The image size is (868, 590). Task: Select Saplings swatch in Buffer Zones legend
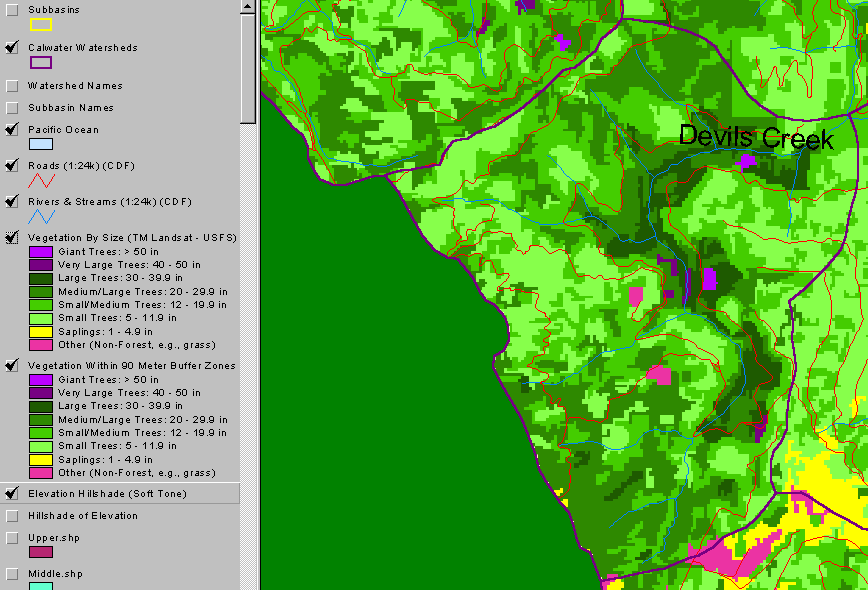(x=41, y=459)
